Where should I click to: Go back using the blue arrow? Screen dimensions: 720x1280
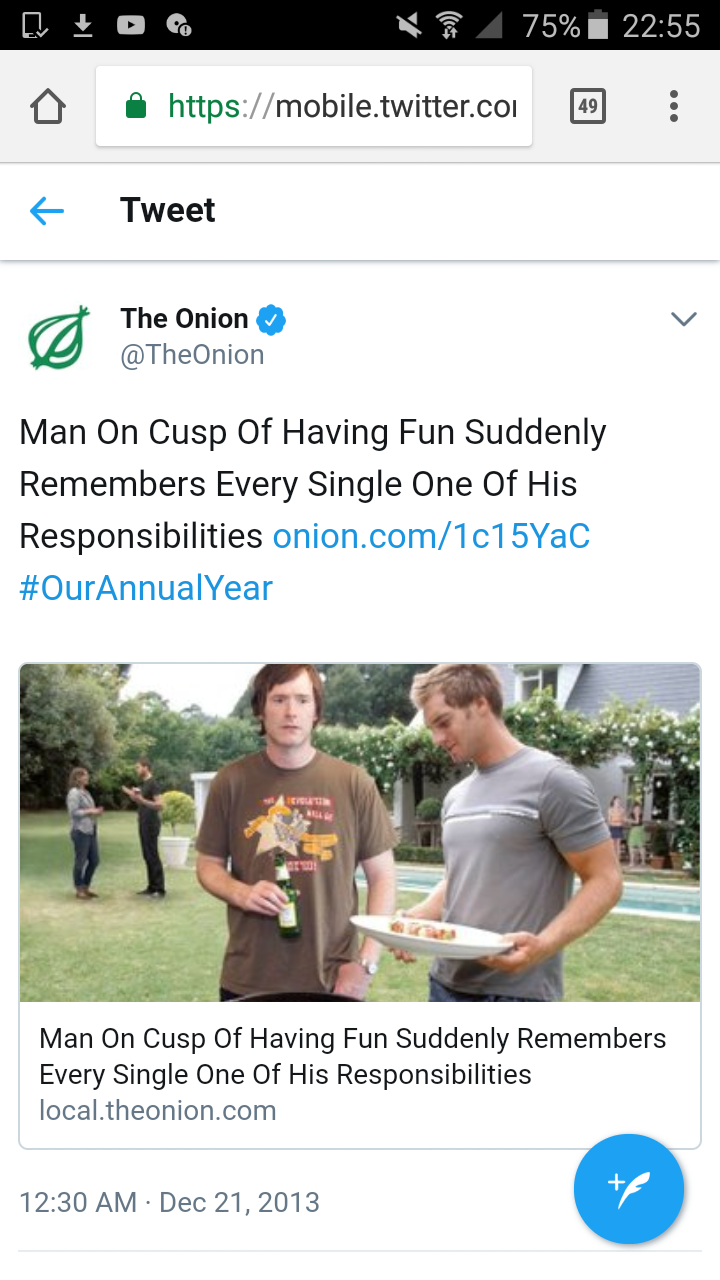point(47,211)
